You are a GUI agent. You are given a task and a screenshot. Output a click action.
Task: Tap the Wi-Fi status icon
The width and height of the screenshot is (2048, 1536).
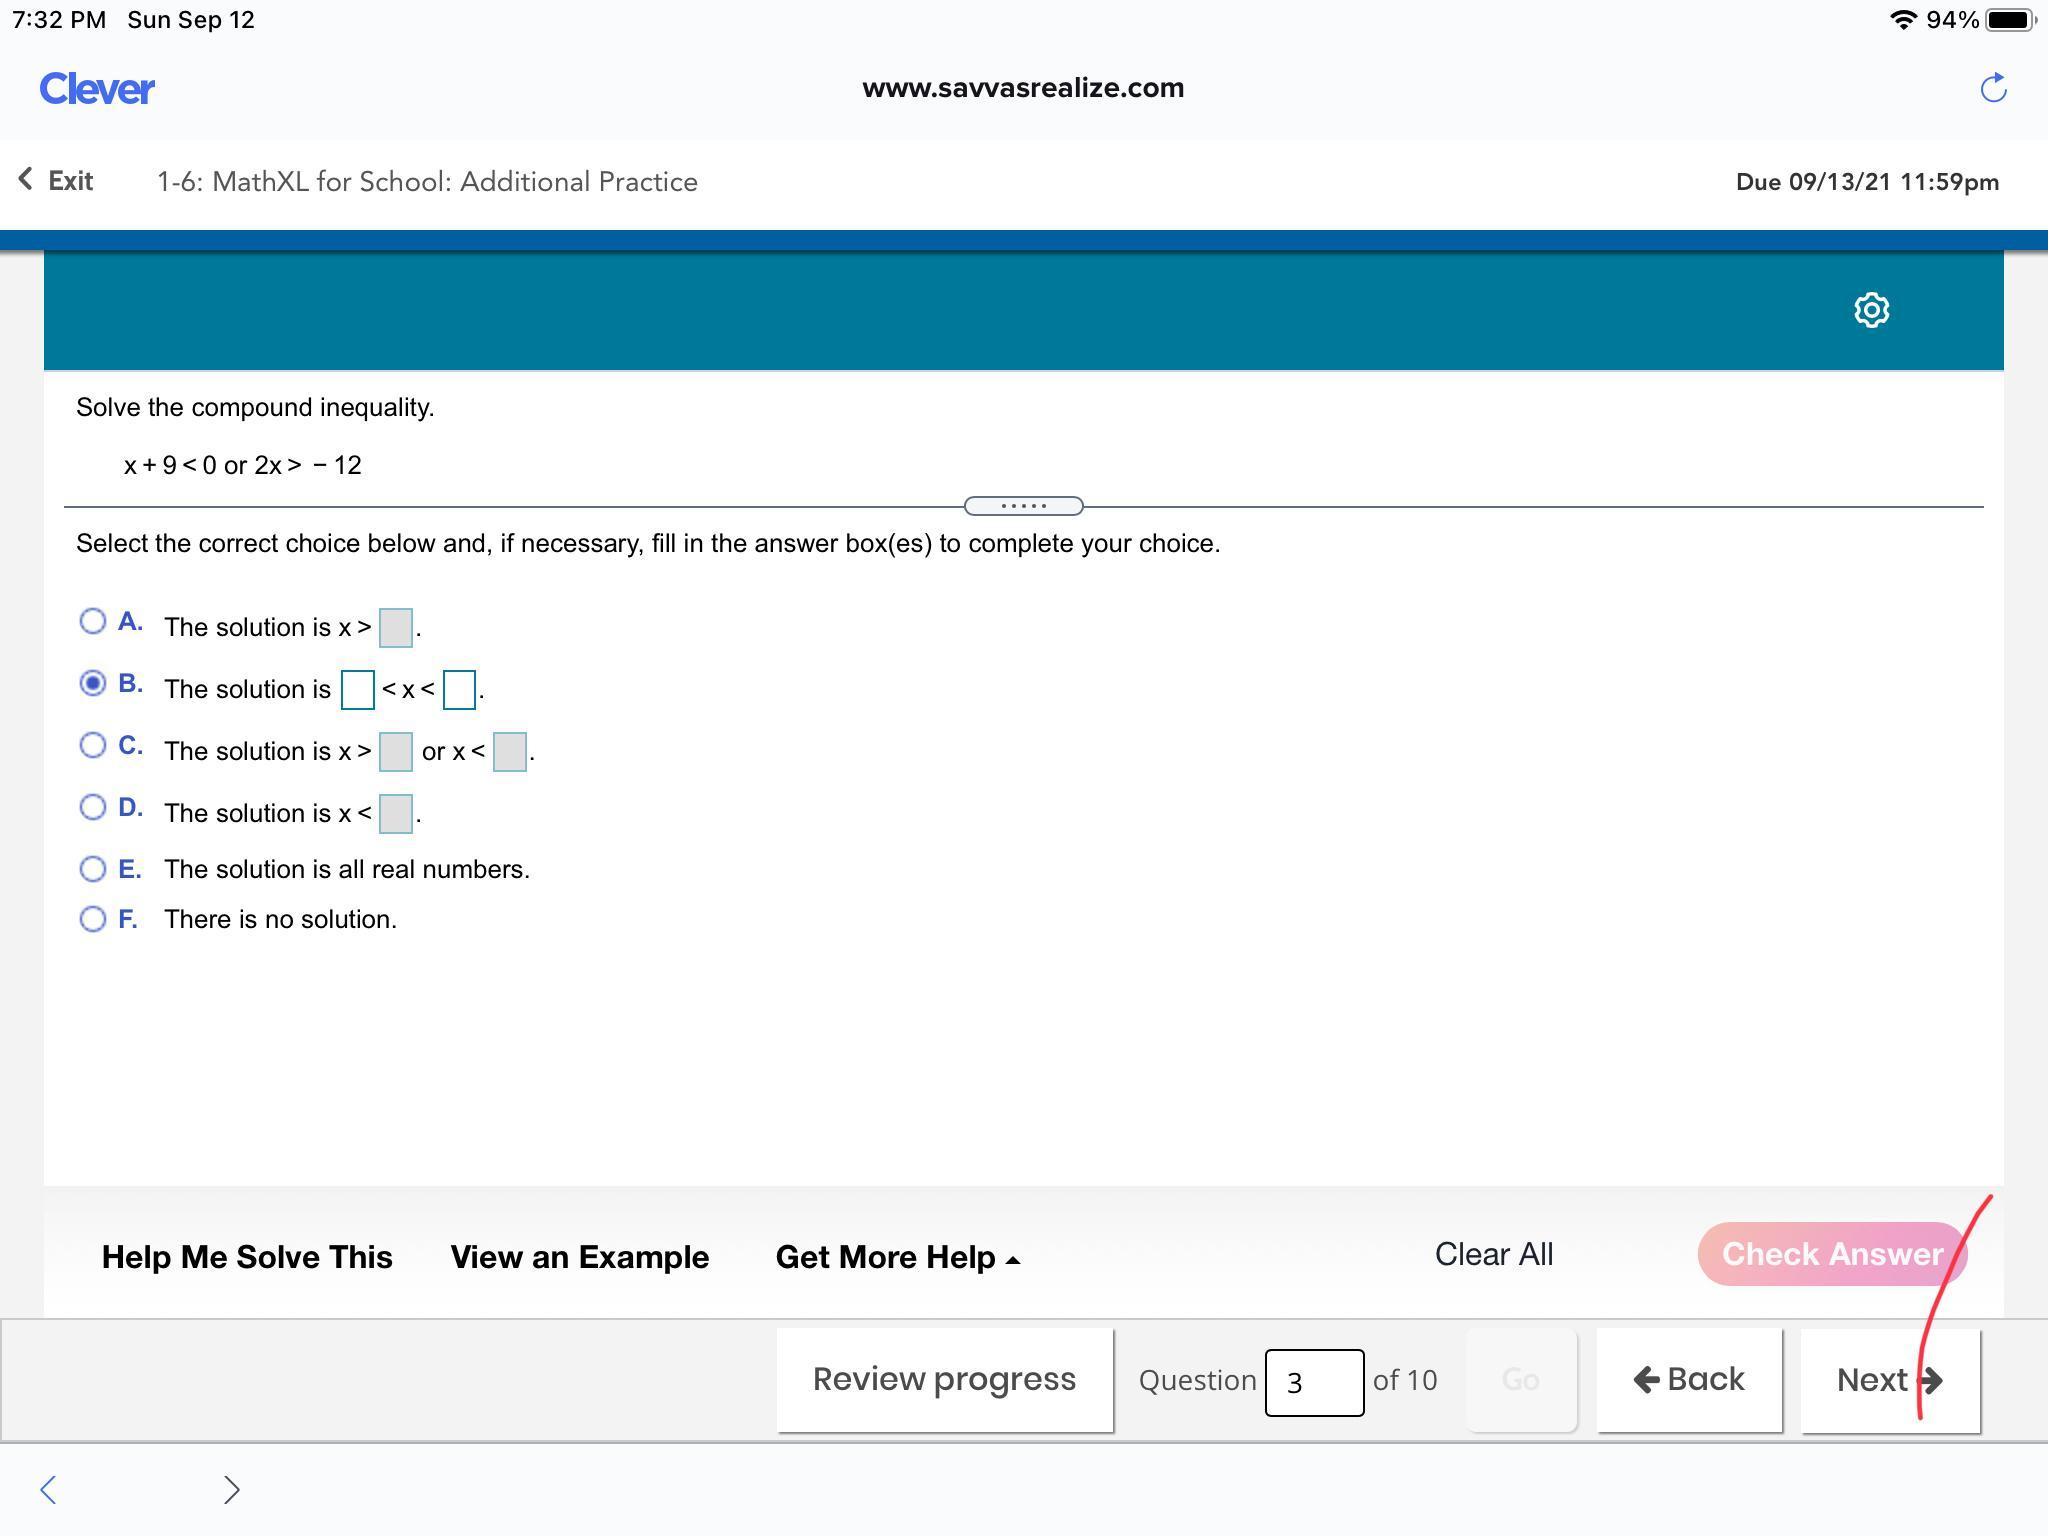pyautogui.click(x=1902, y=20)
